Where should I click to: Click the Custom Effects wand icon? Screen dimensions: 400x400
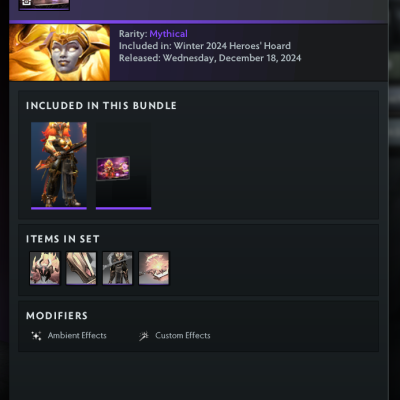[144, 336]
